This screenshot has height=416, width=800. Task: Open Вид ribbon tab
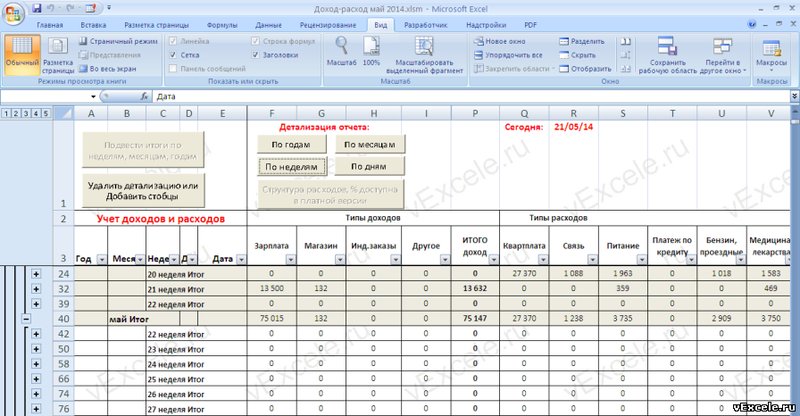click(381, 25)
